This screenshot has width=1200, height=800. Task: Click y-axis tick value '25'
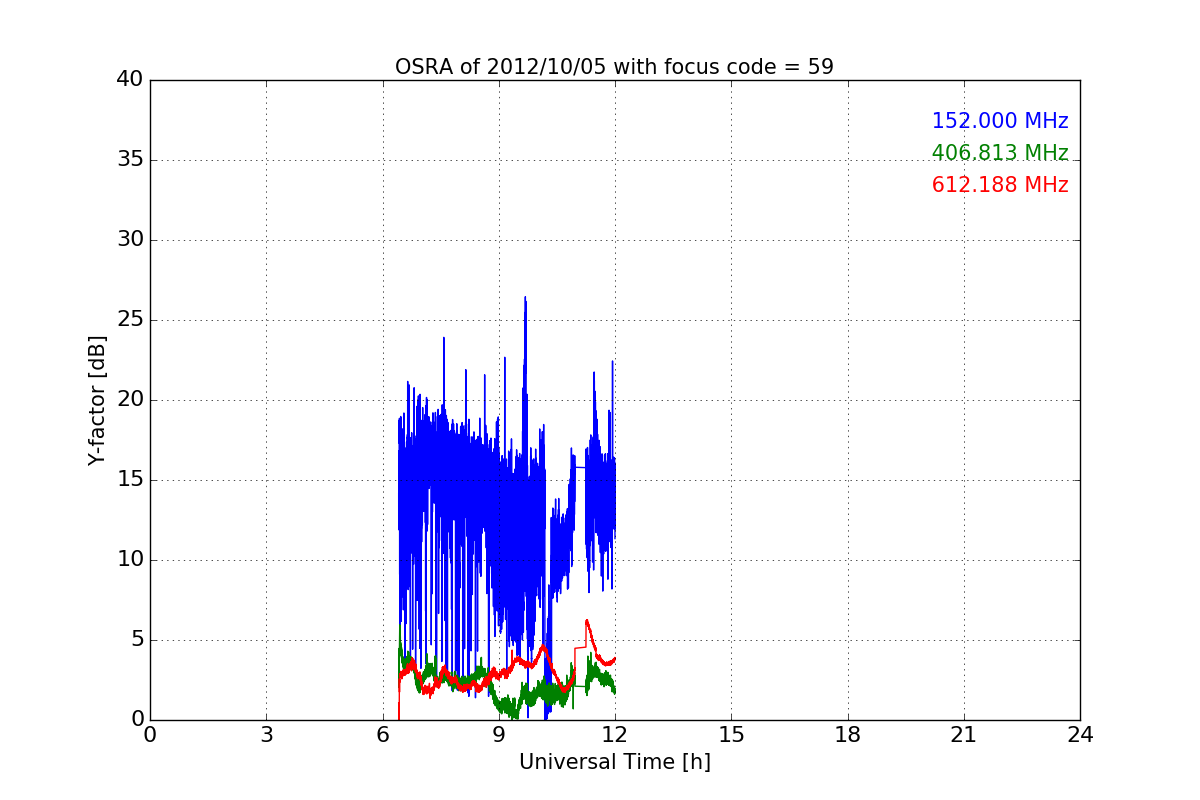click(130, 320)
